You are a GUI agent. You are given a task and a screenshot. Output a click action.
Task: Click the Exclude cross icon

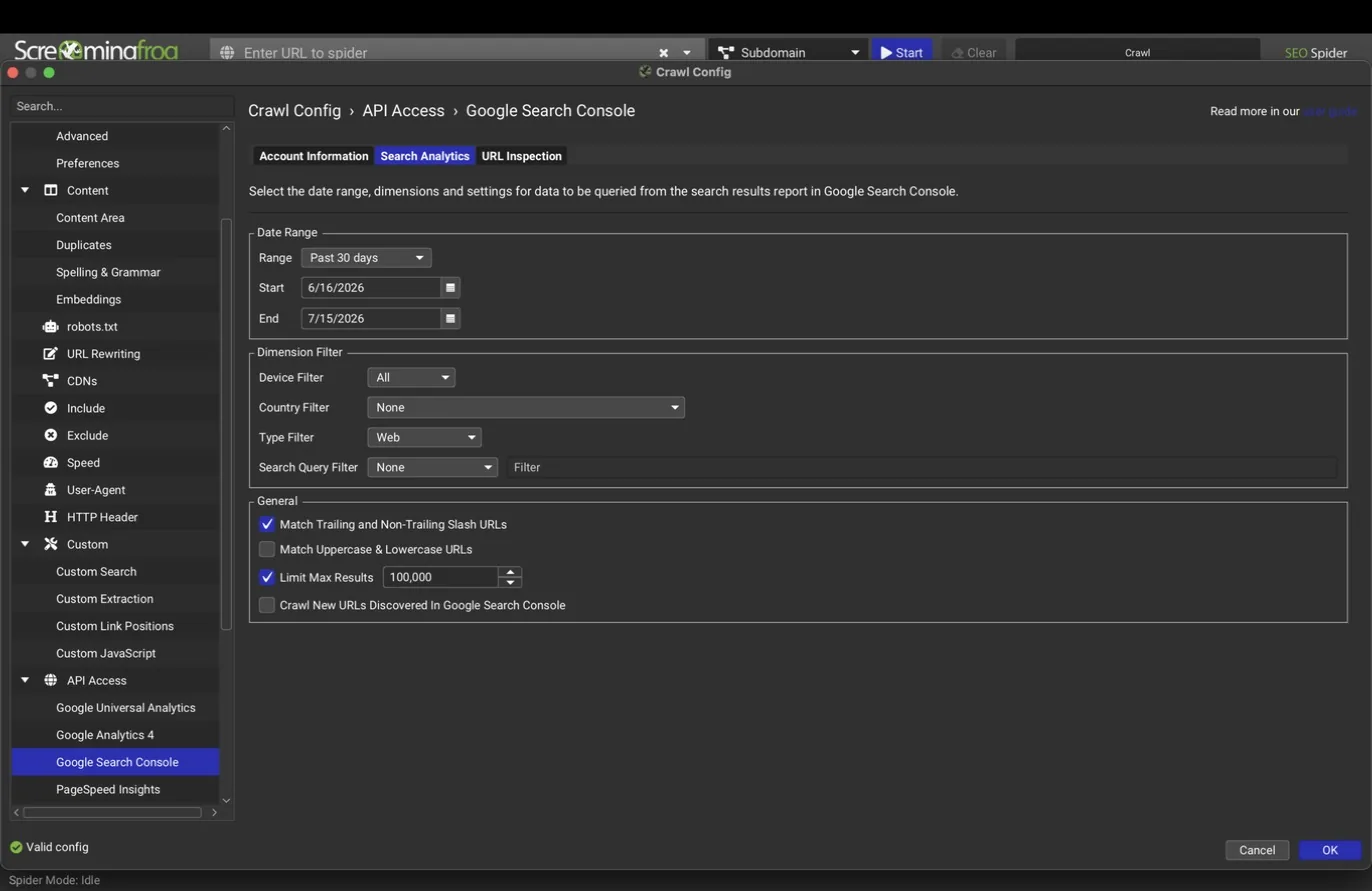[x=51, y=435]
